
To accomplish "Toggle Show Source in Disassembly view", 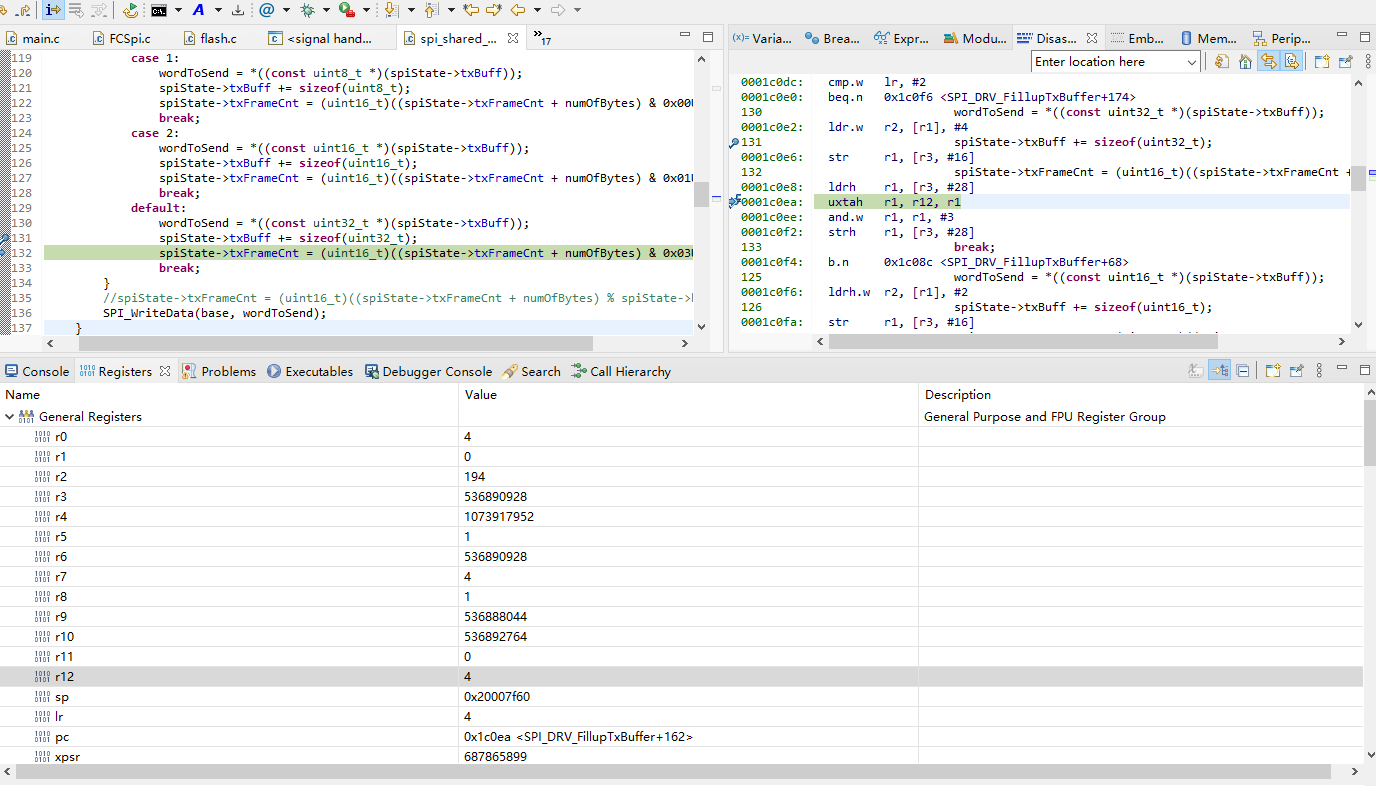I will point(1291,62).
